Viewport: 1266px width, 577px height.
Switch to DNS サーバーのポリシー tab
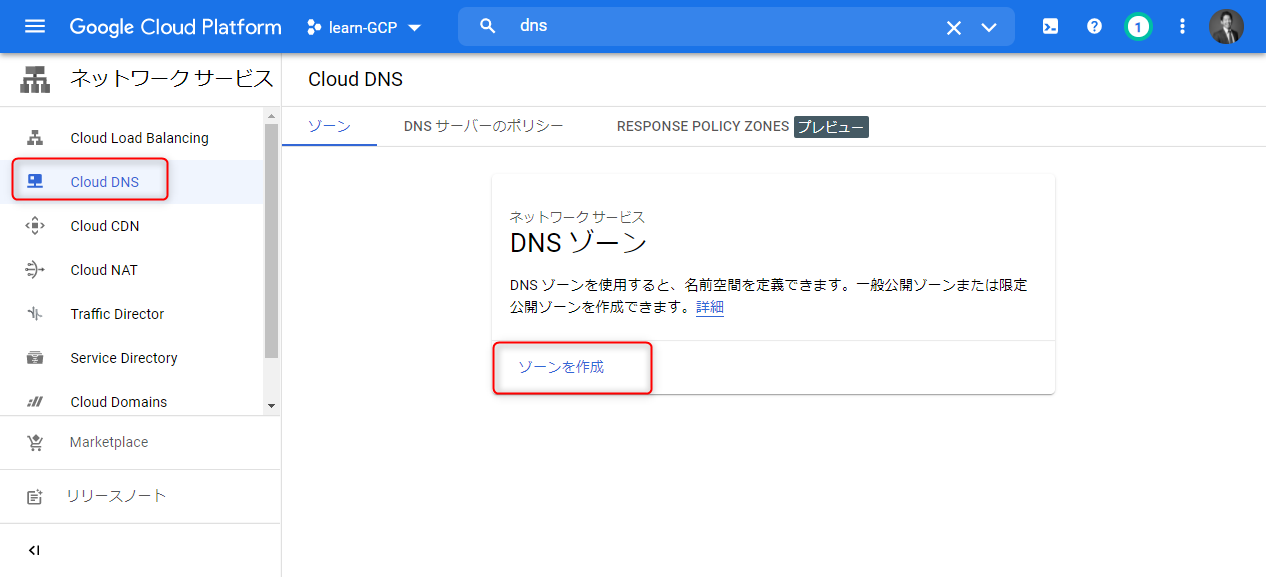[x=484, y=126]
